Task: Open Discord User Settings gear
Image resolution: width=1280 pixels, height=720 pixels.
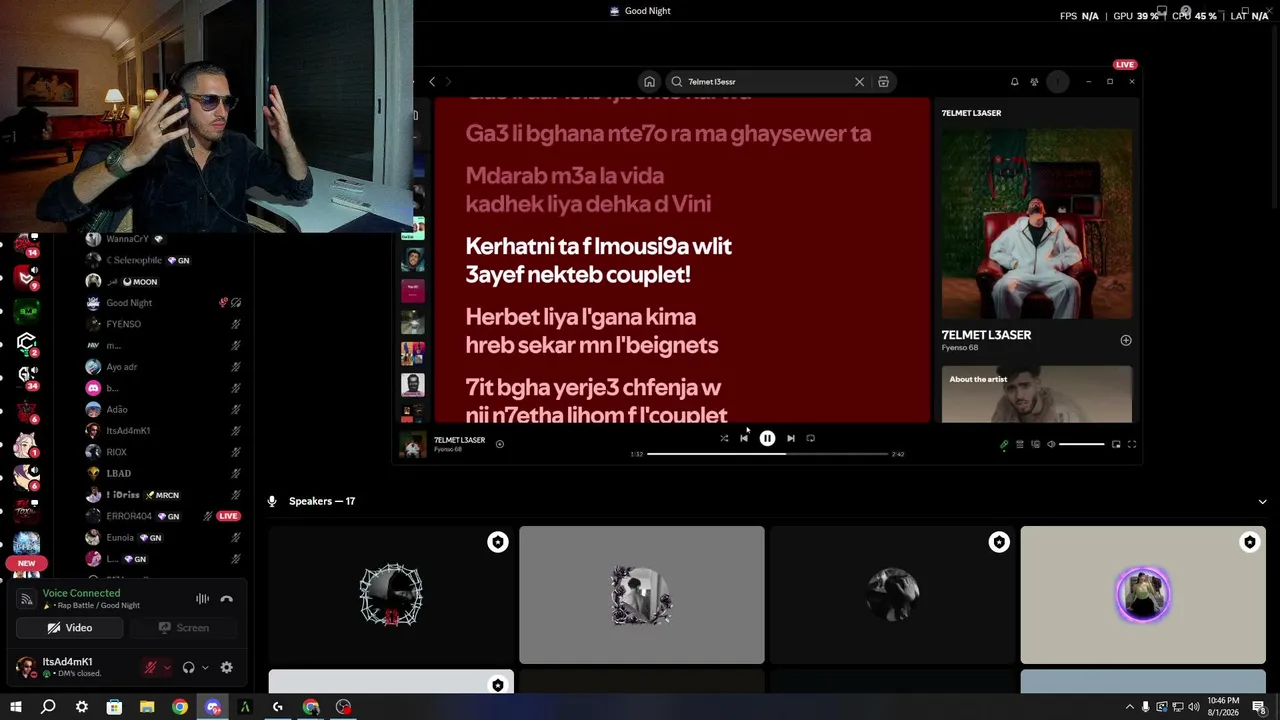Action: [x=227, y=667]
